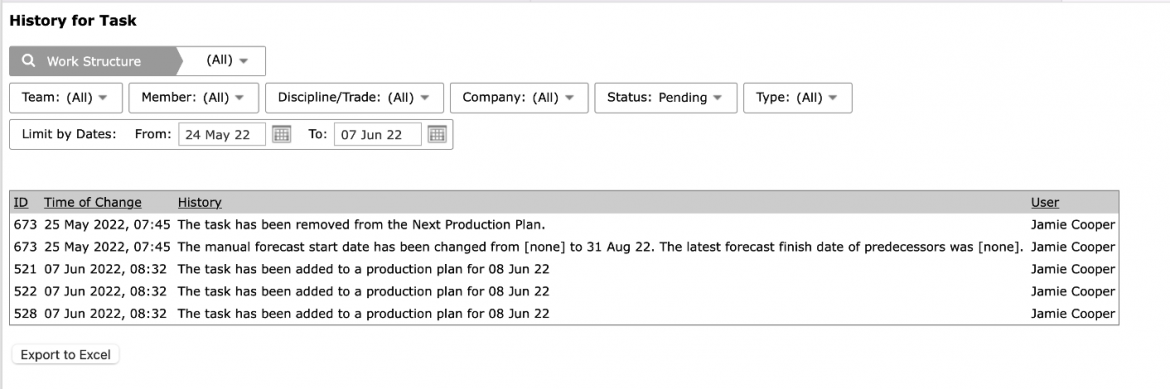Image resolution: width=1170 pixels, height=389 pixels.
Task: Select the history row for task ID 521
Action: pos(564,269)
